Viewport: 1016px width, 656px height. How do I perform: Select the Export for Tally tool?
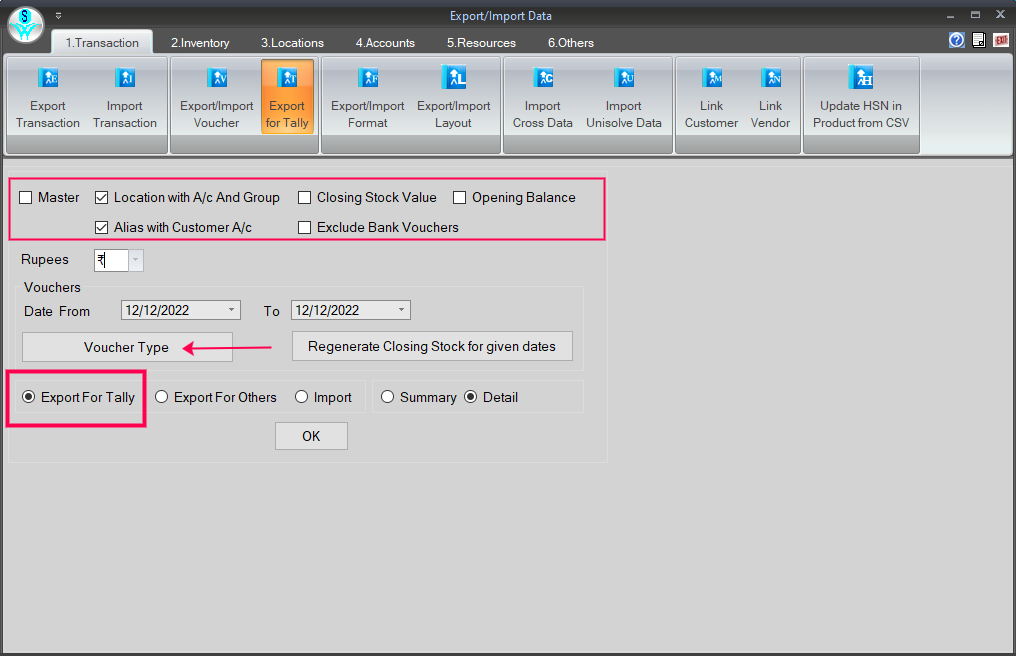tap(287, 97)
